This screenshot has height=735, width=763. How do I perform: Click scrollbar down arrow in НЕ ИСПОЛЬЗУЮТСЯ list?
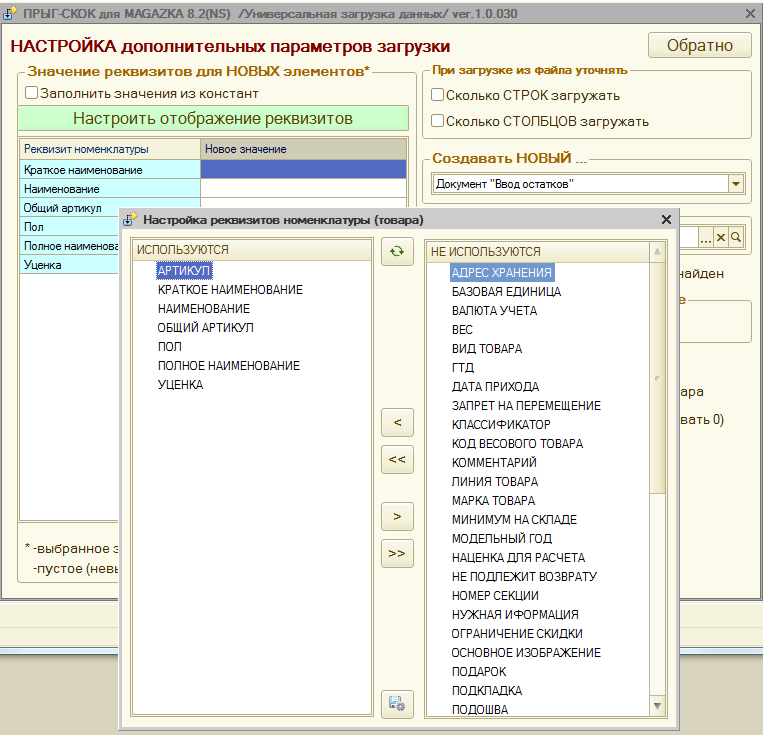657,706
